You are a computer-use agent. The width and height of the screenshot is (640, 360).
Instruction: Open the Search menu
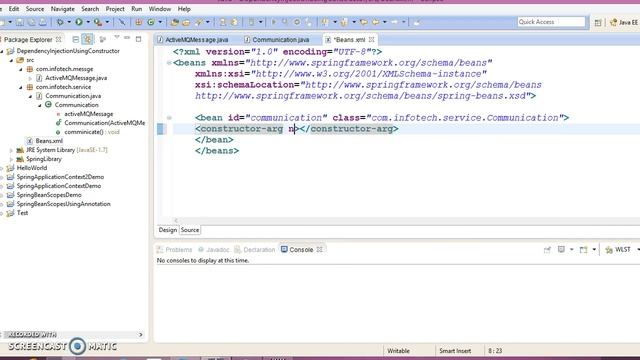(x=90, y=9)
